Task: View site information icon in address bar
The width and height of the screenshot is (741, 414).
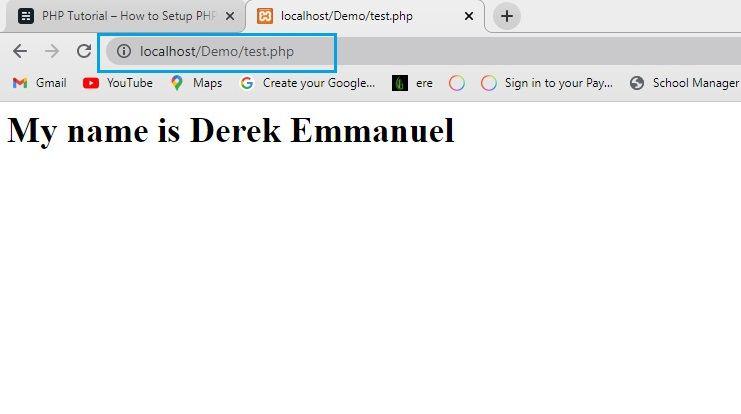Action: pos(124,51)
